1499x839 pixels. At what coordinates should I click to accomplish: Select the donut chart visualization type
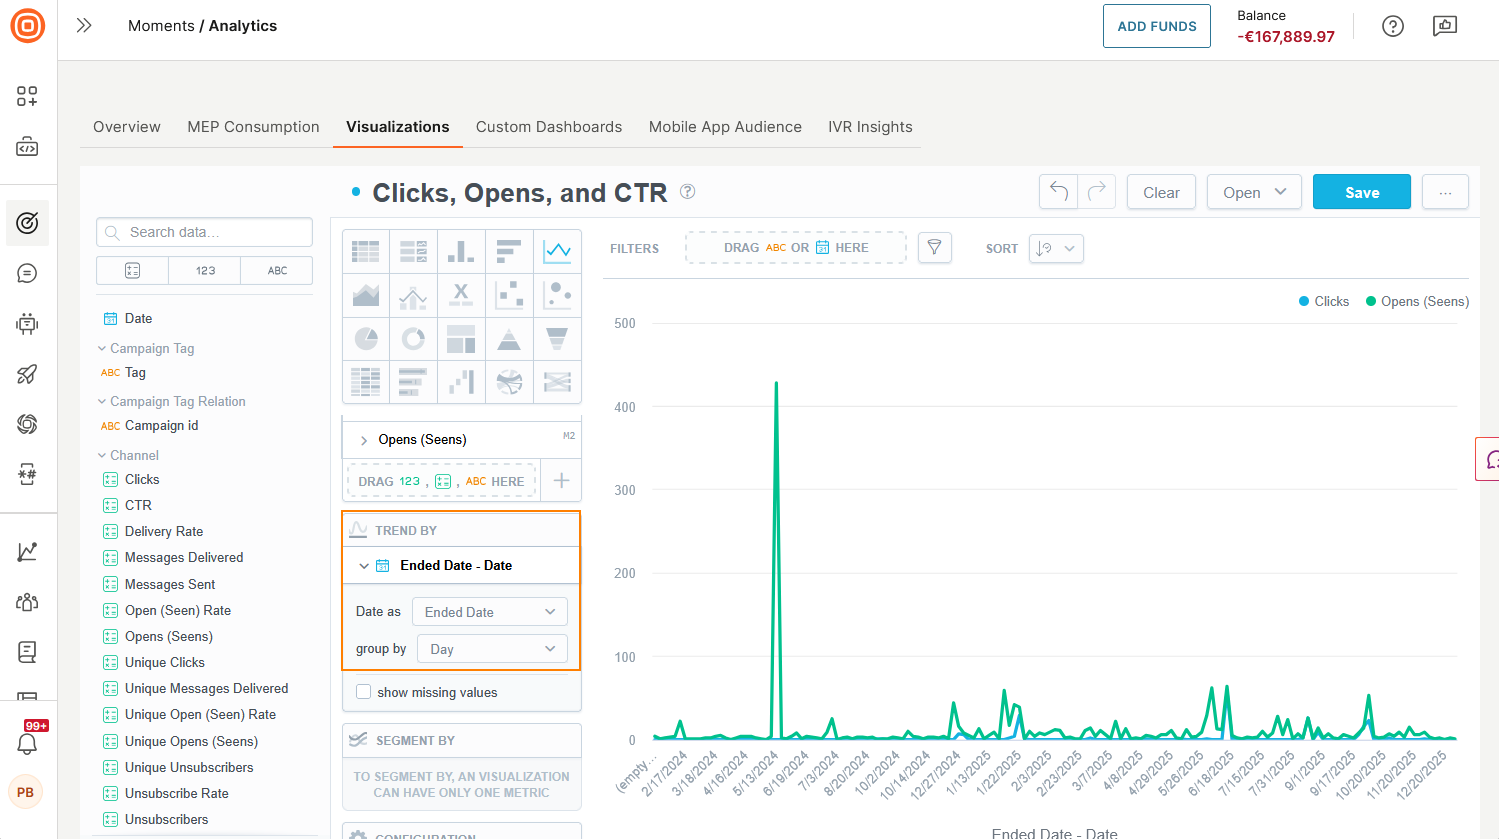pos(413,338)
